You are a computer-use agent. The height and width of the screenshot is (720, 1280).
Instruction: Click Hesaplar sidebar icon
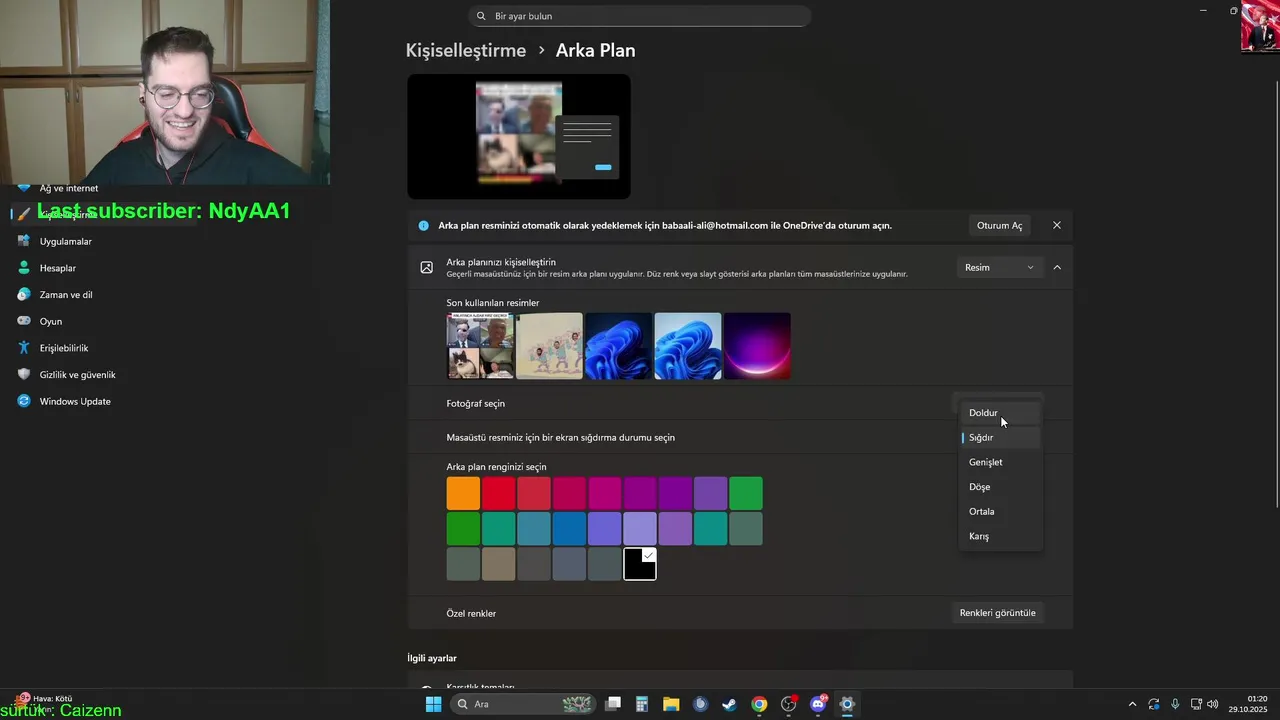click(x=24, y=268)
